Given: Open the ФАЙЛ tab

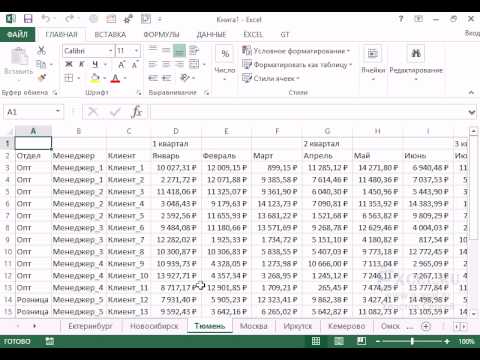Looking at the screenshot, I should tap(17, 35).
